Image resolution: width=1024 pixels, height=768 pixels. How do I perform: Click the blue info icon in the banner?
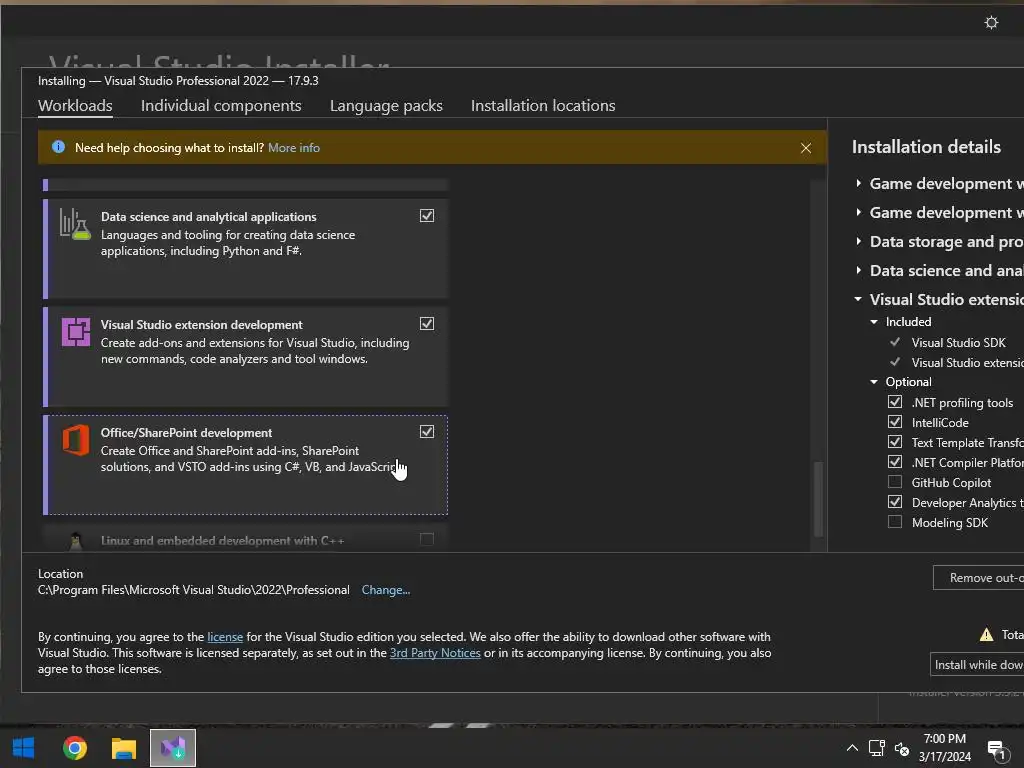pos(58,147)
